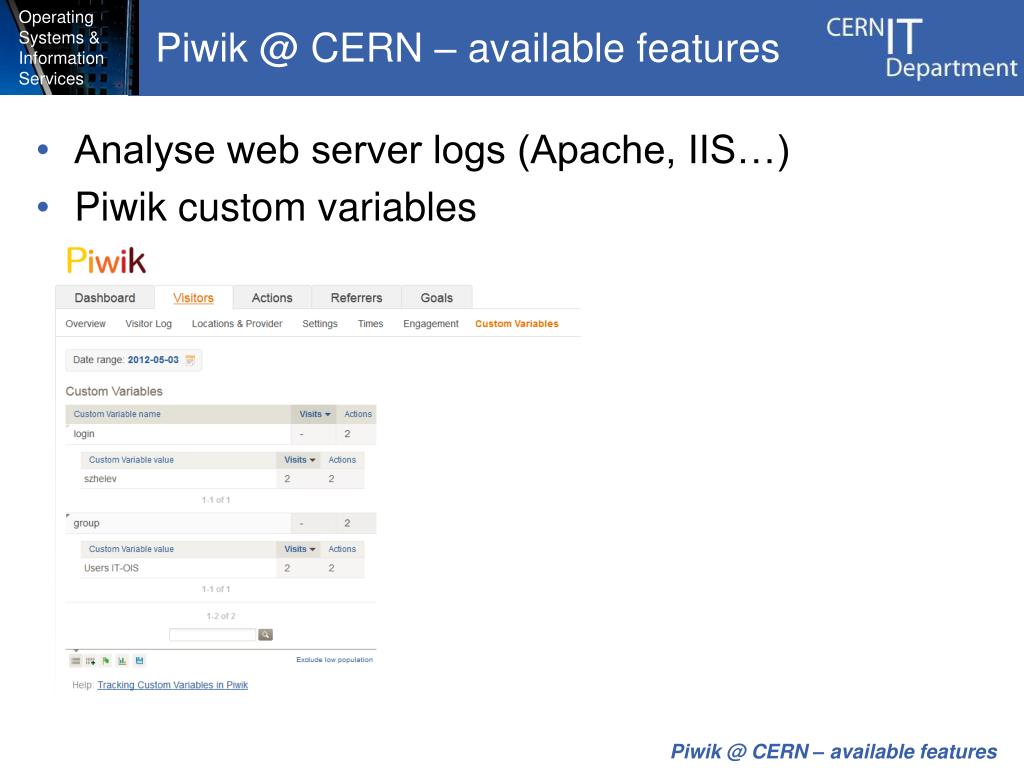This screenshot has height=768, width=1024.
Task: Collapse the login variable row
Action: pos(221,434)
